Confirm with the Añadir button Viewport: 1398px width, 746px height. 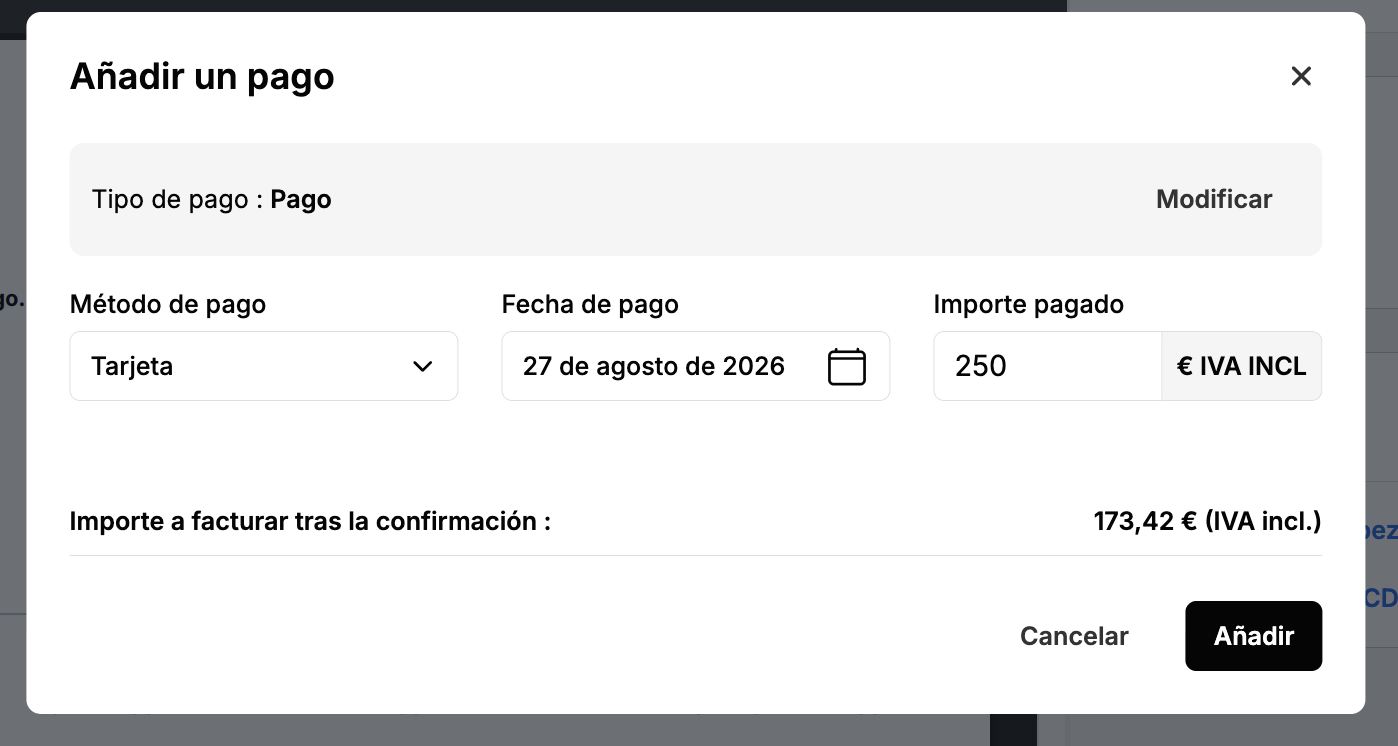coord(1254,636)
